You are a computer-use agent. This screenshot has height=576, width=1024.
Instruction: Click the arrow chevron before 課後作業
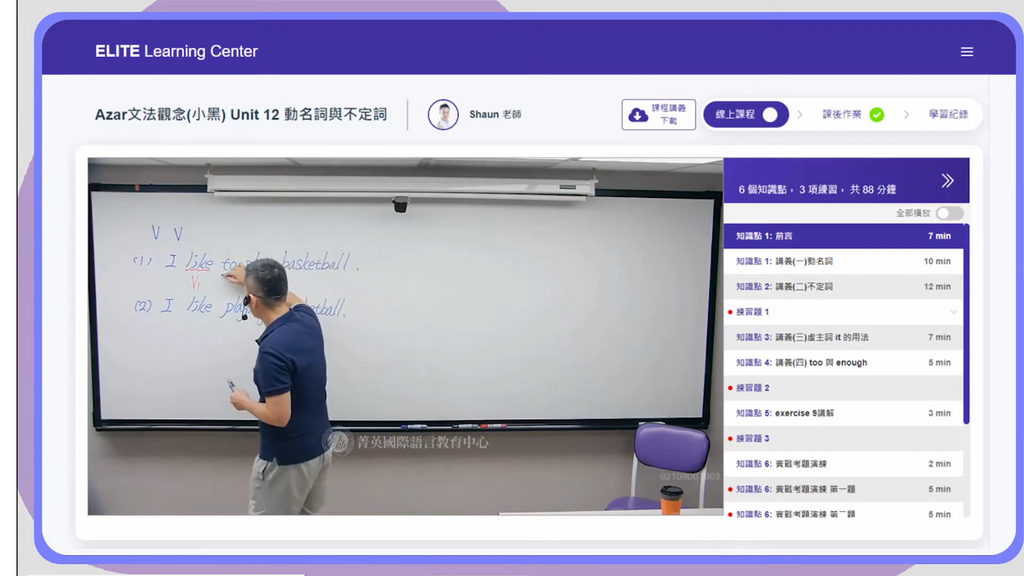(799, 115)
